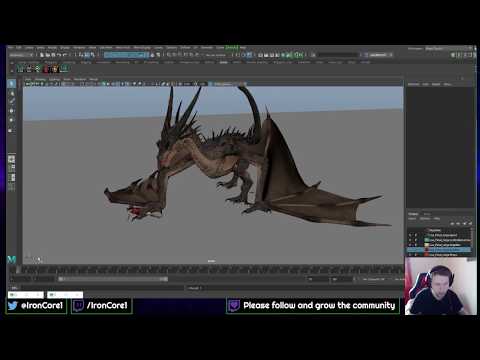Toggle visibility of red swatch layer

(410, 255)
